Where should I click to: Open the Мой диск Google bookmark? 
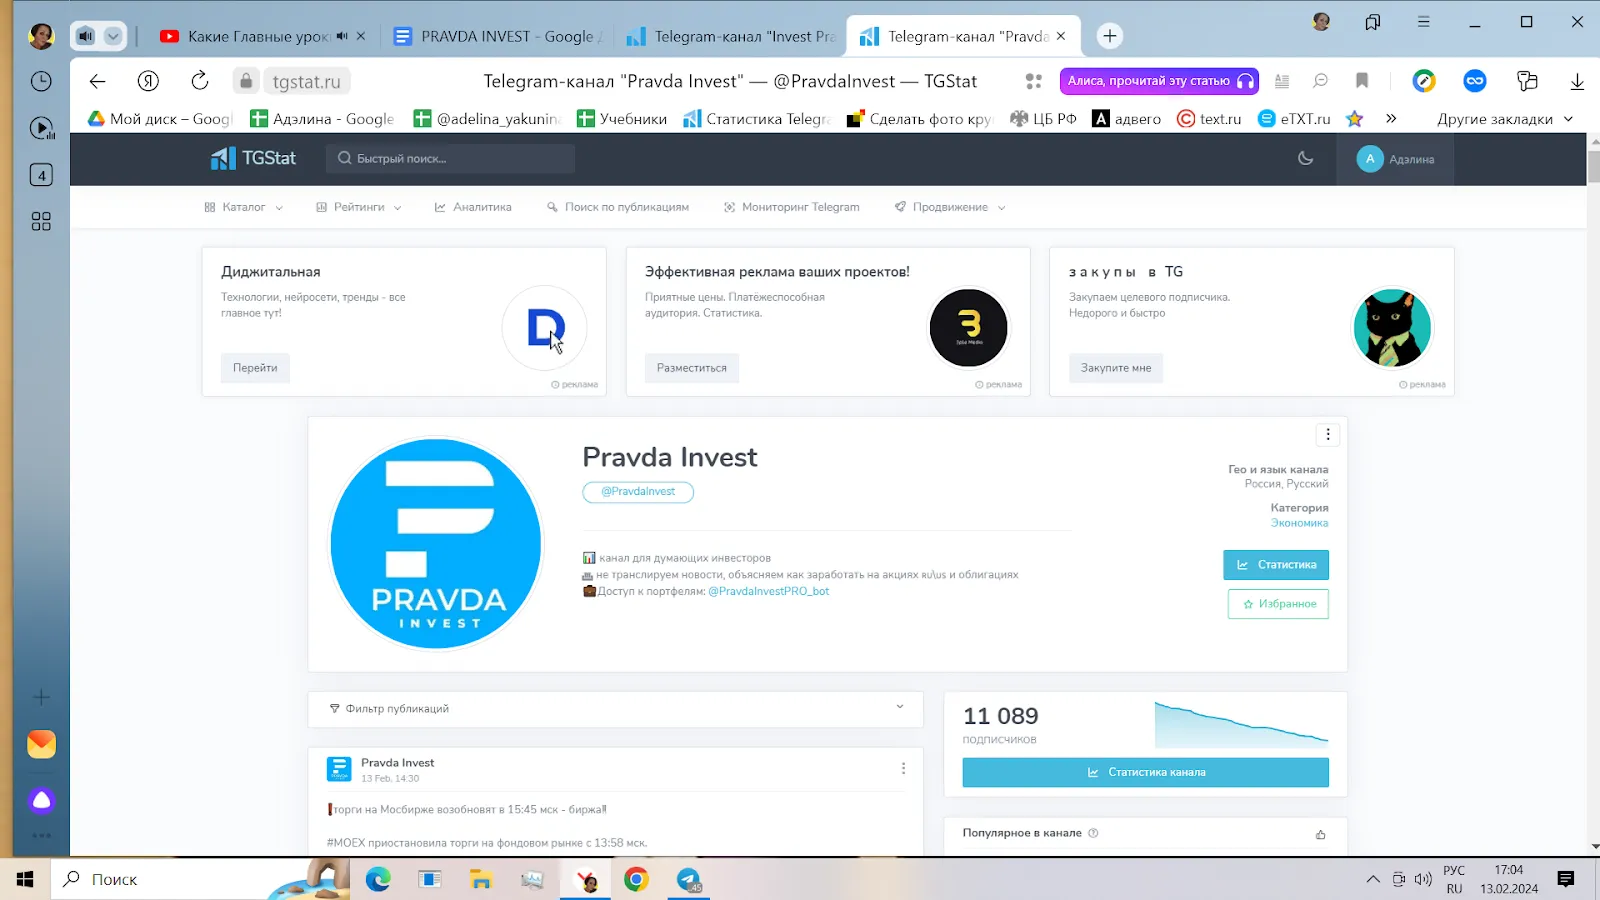(x=160, y=119)
